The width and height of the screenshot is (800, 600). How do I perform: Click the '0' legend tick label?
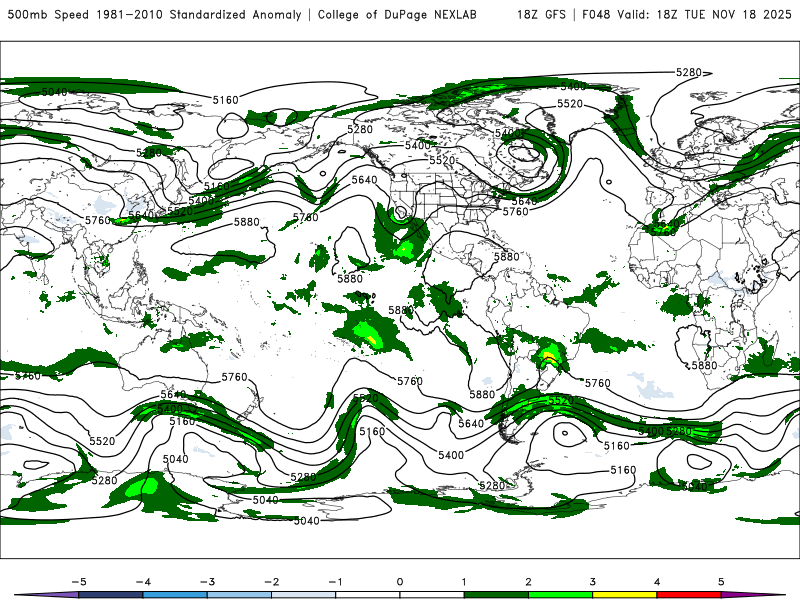[400, 582]
